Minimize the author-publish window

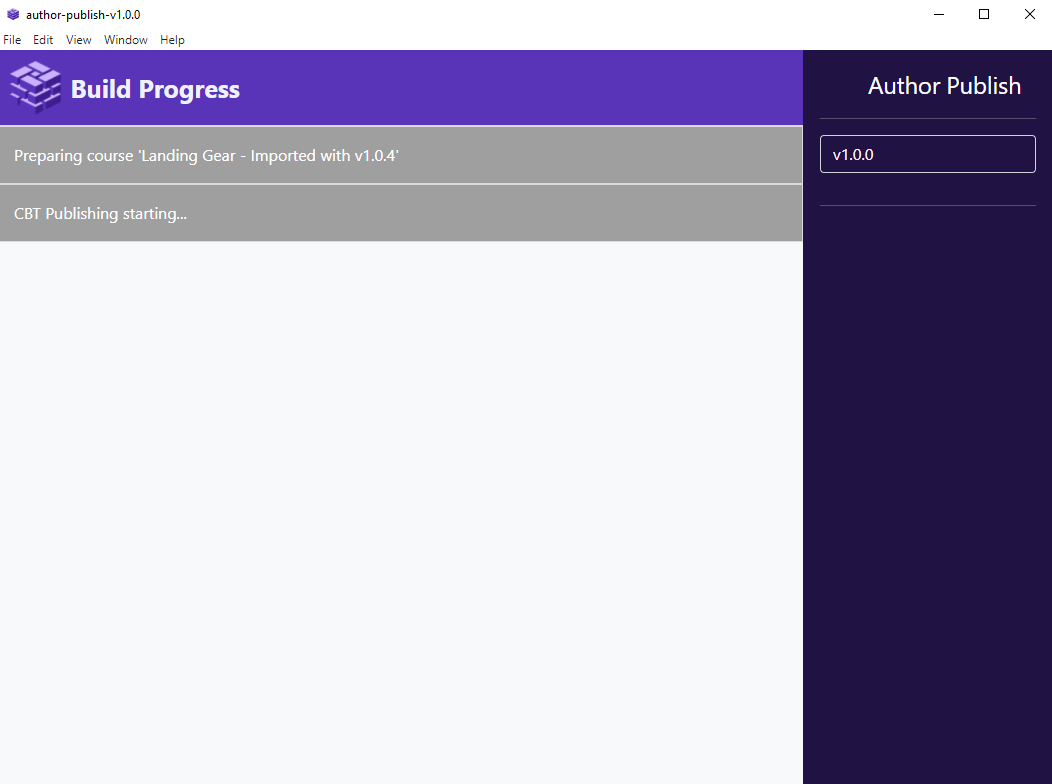[x=939, y=14]
